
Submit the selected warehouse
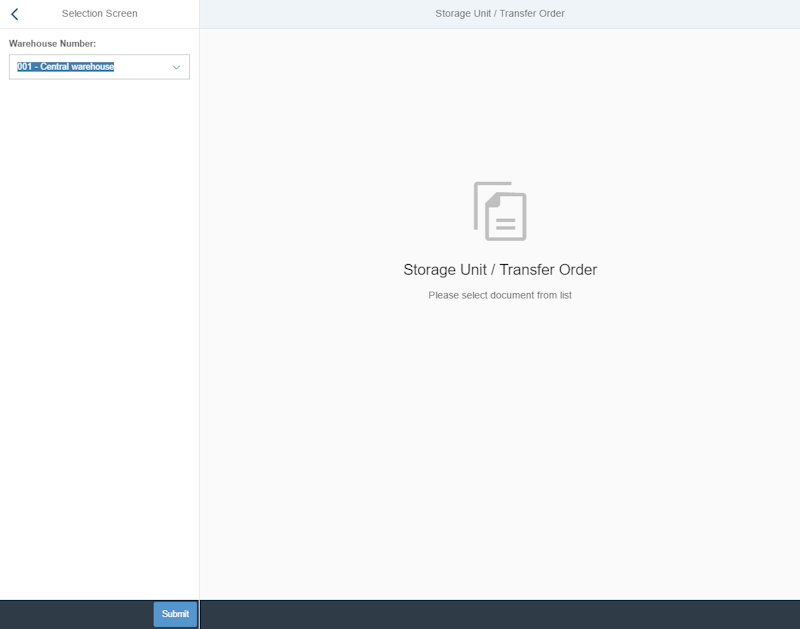click(175, 614)
